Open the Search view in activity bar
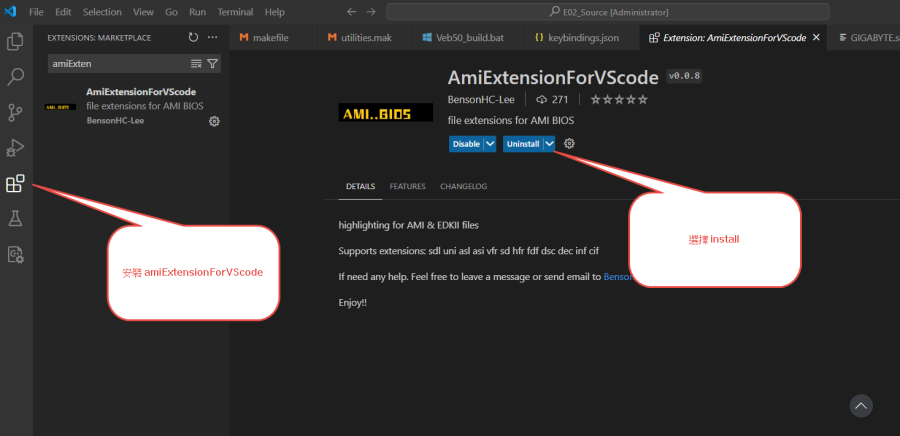 coord(16,77)
